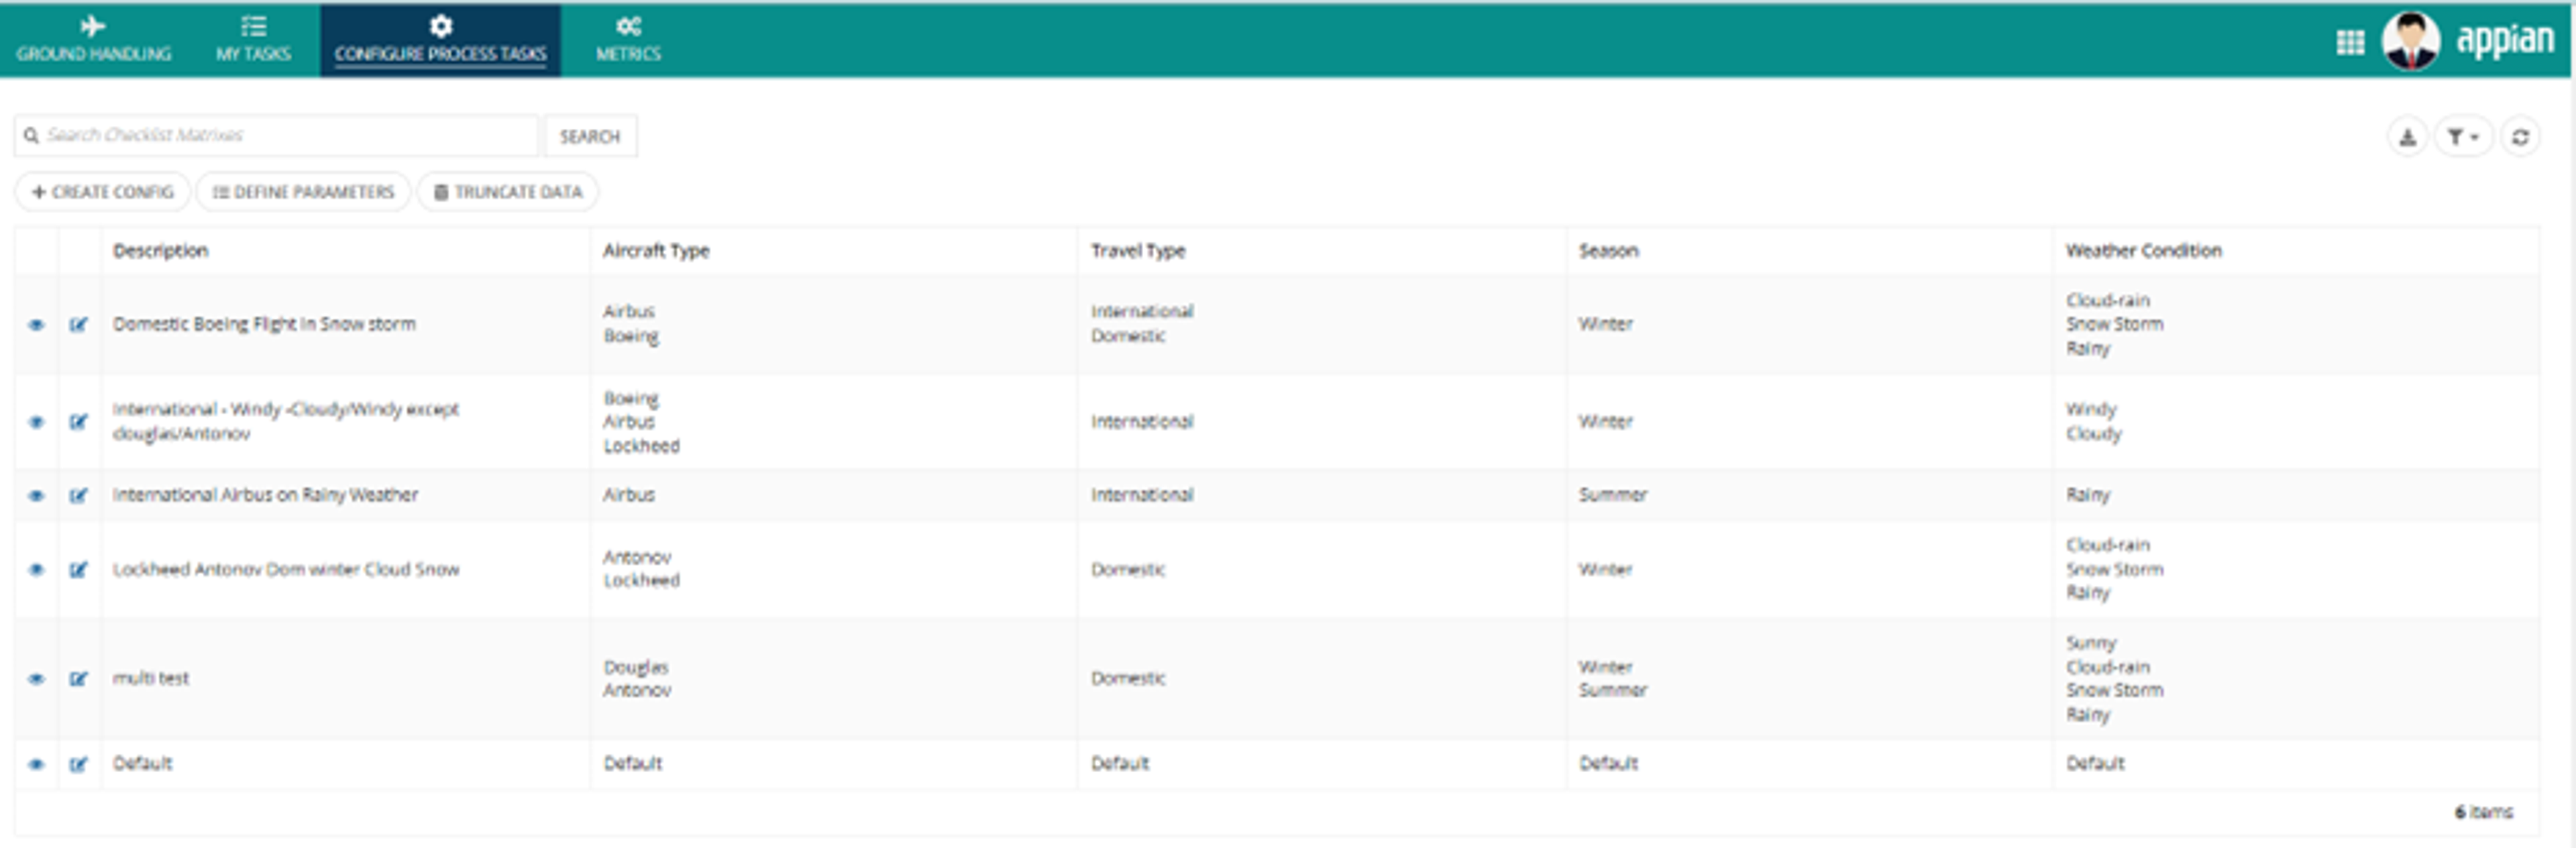Screen dimensions: 2576x848
Task: Switch to My Tasks tab
Action: pyautogui.click(x=253, y=39)
